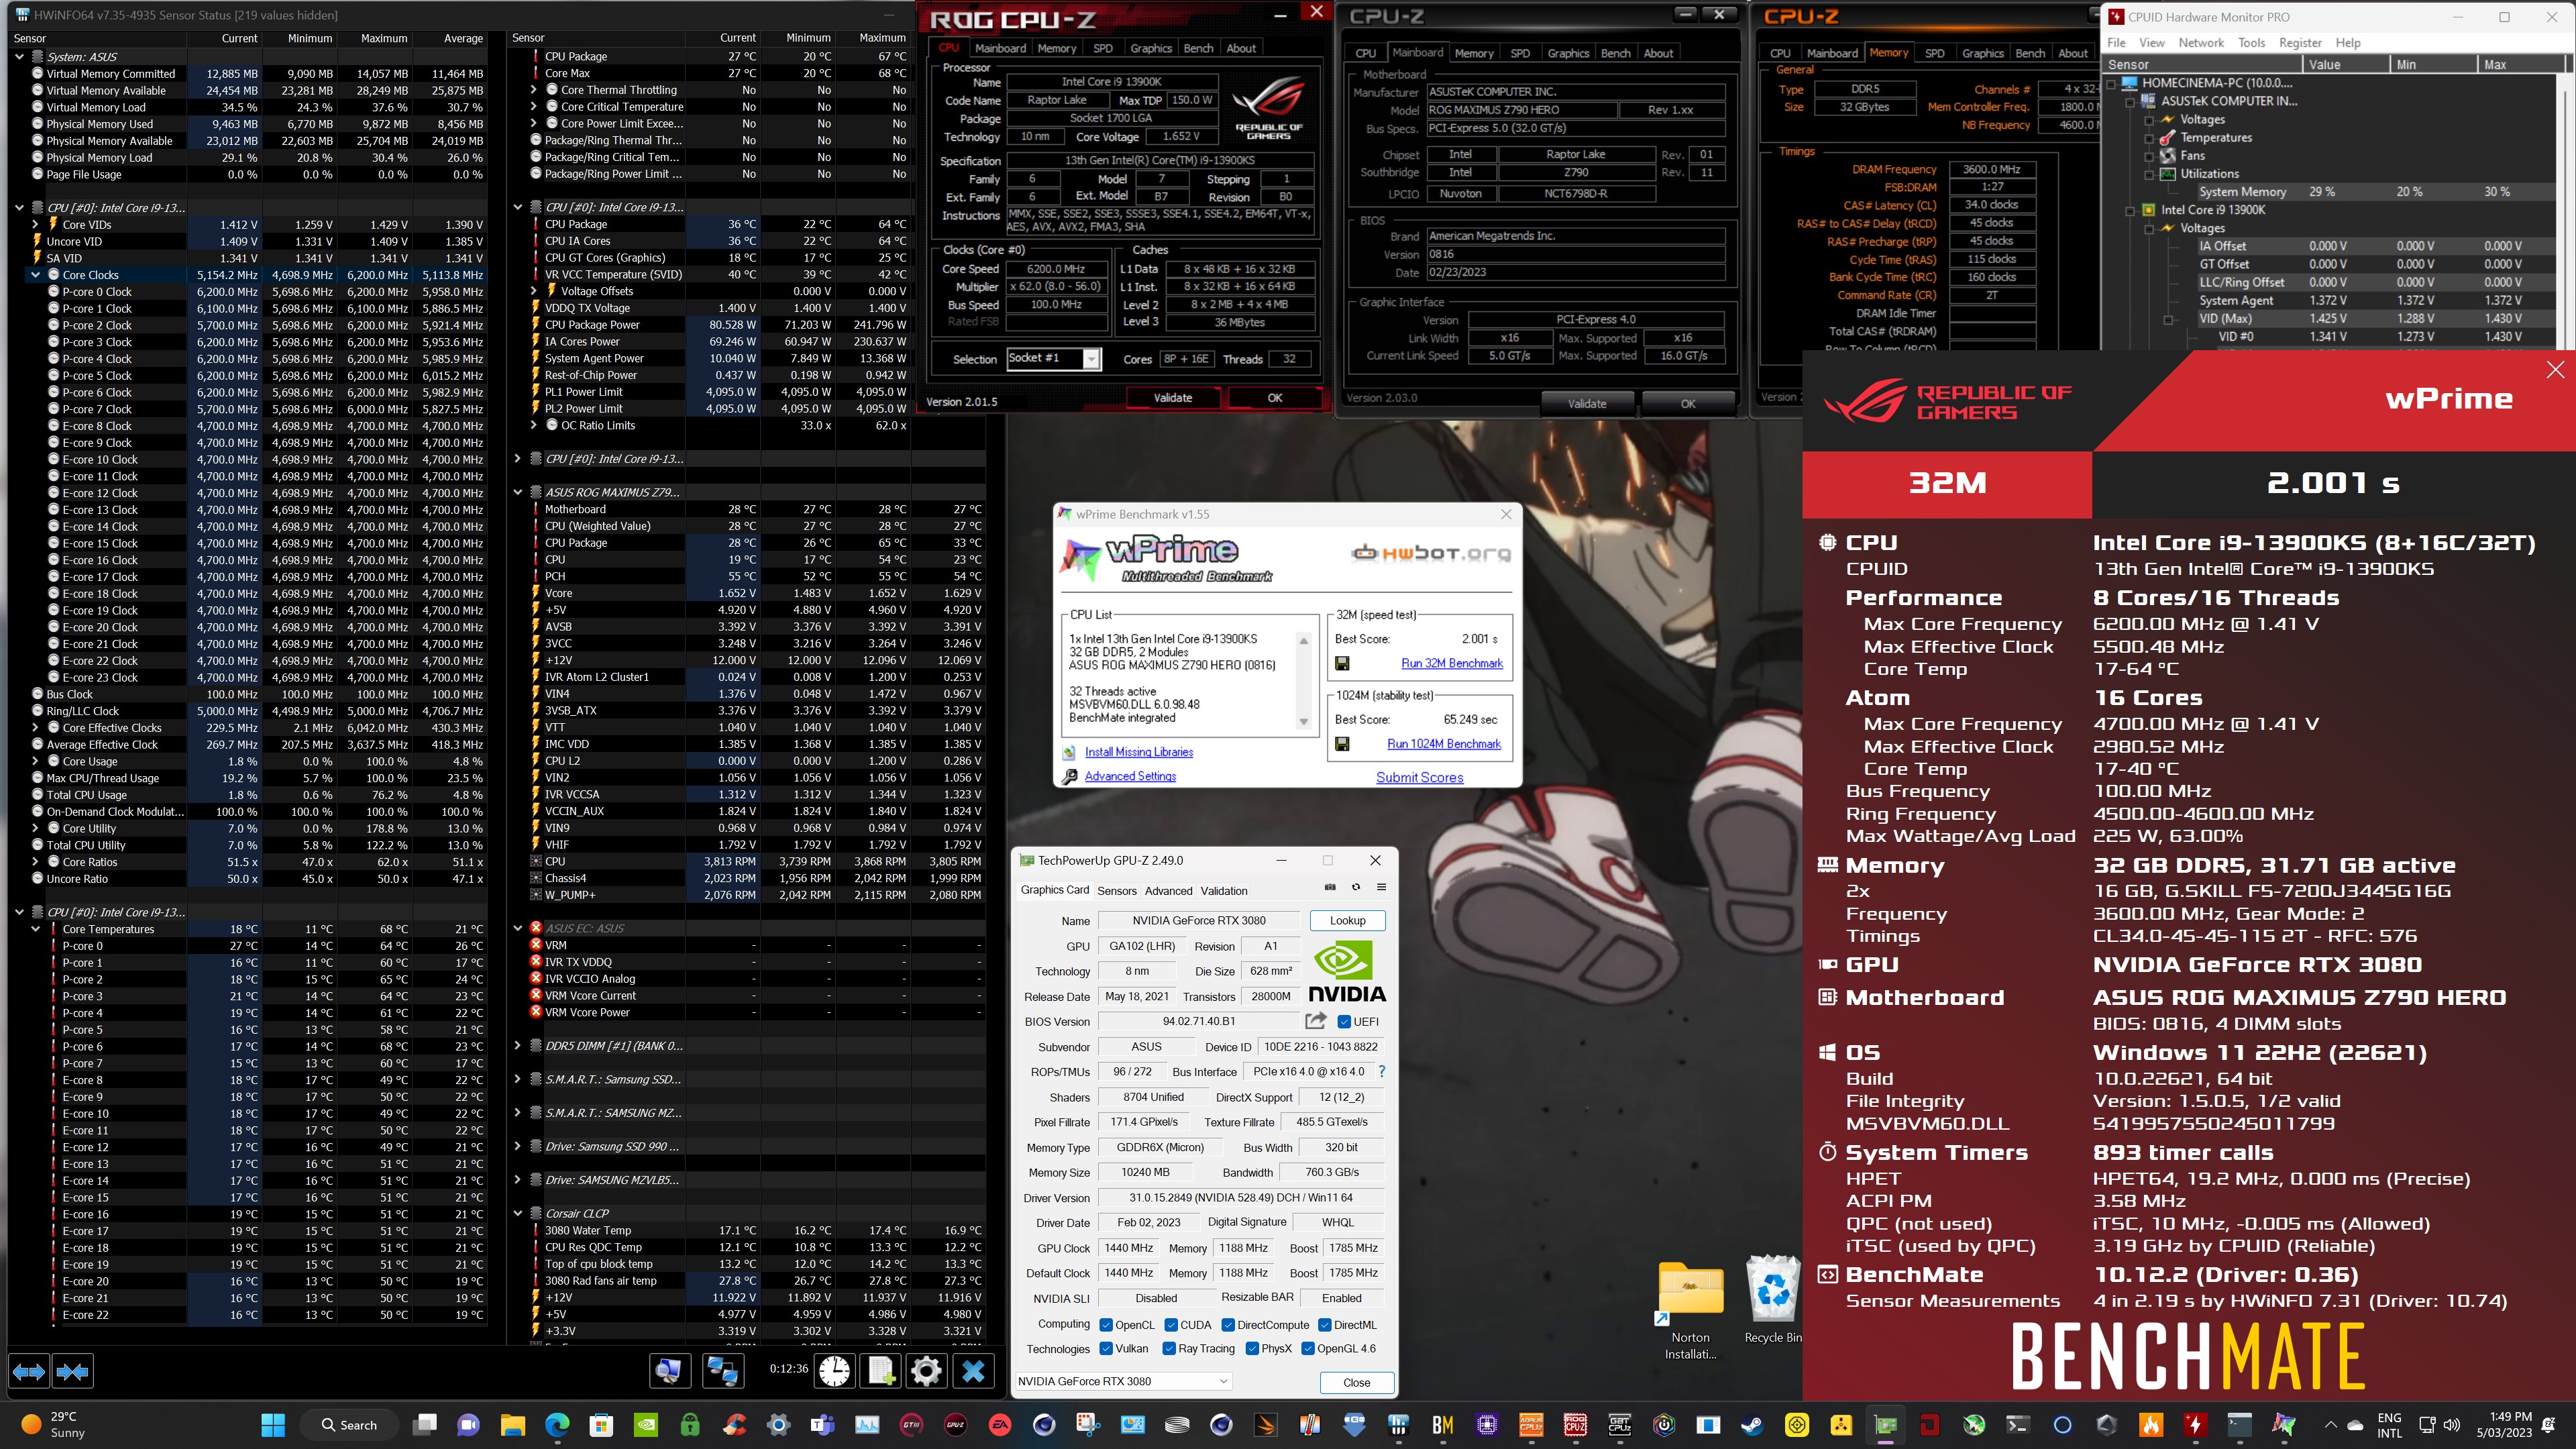Toggle OpenCL checkbox in GPU-Z
This screenshot has width=2576, height=1449.
[x=1106, y=1324]
